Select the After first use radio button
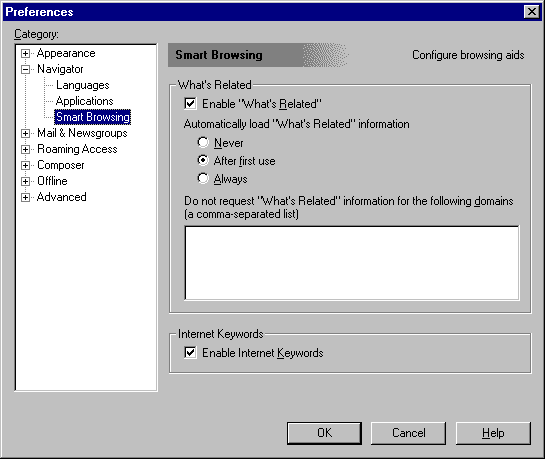Viewport: 545px width, 459px height. point(203,161)
